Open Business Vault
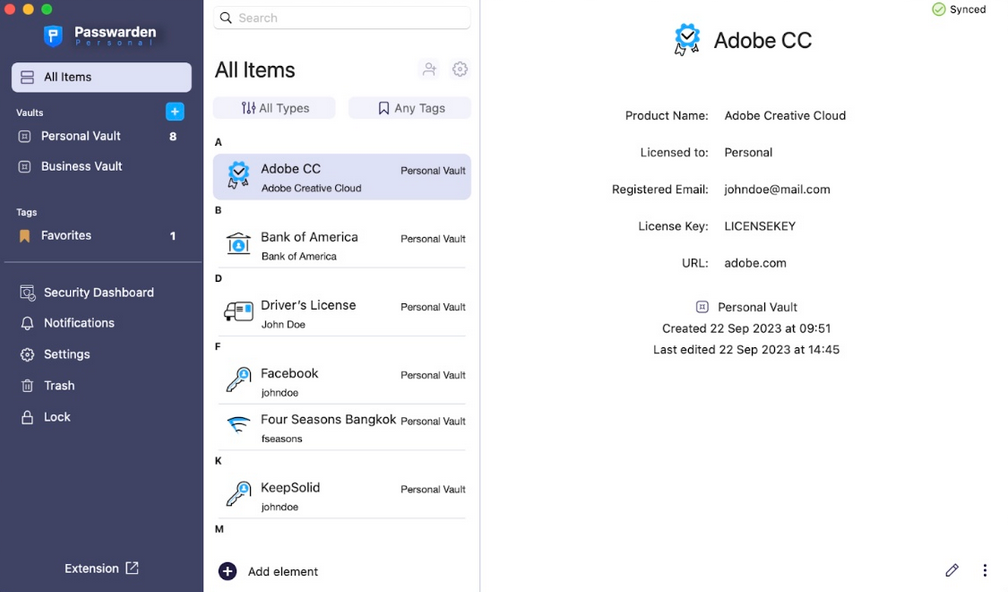This screenshot has width=1008, height=592. tap(101, 166)
